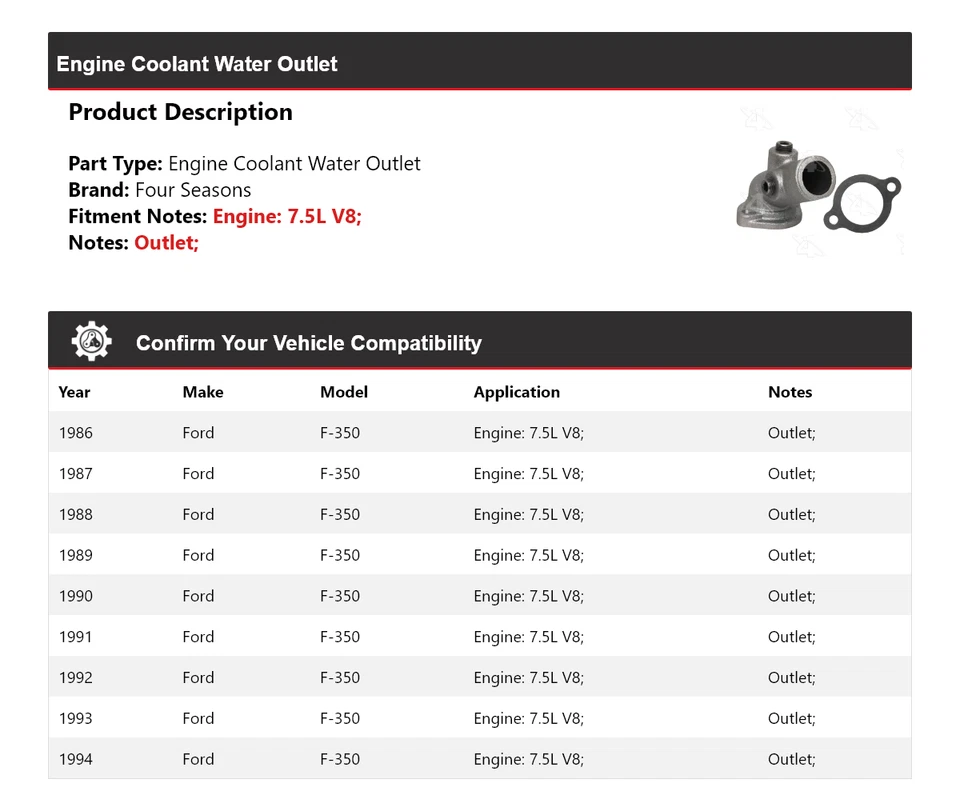
Task: Click the Engine Coolant Water Outlet header
Action: [x=197, y=64]
